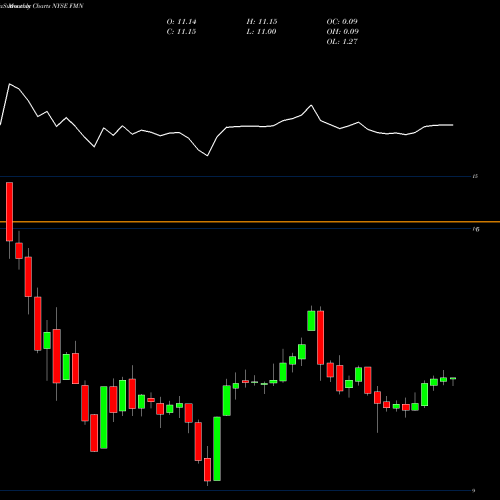This screenshot has height=500, width=500.
Task: Click the 'OL: 1.27' reading
Action: click(x=342, y=42)
